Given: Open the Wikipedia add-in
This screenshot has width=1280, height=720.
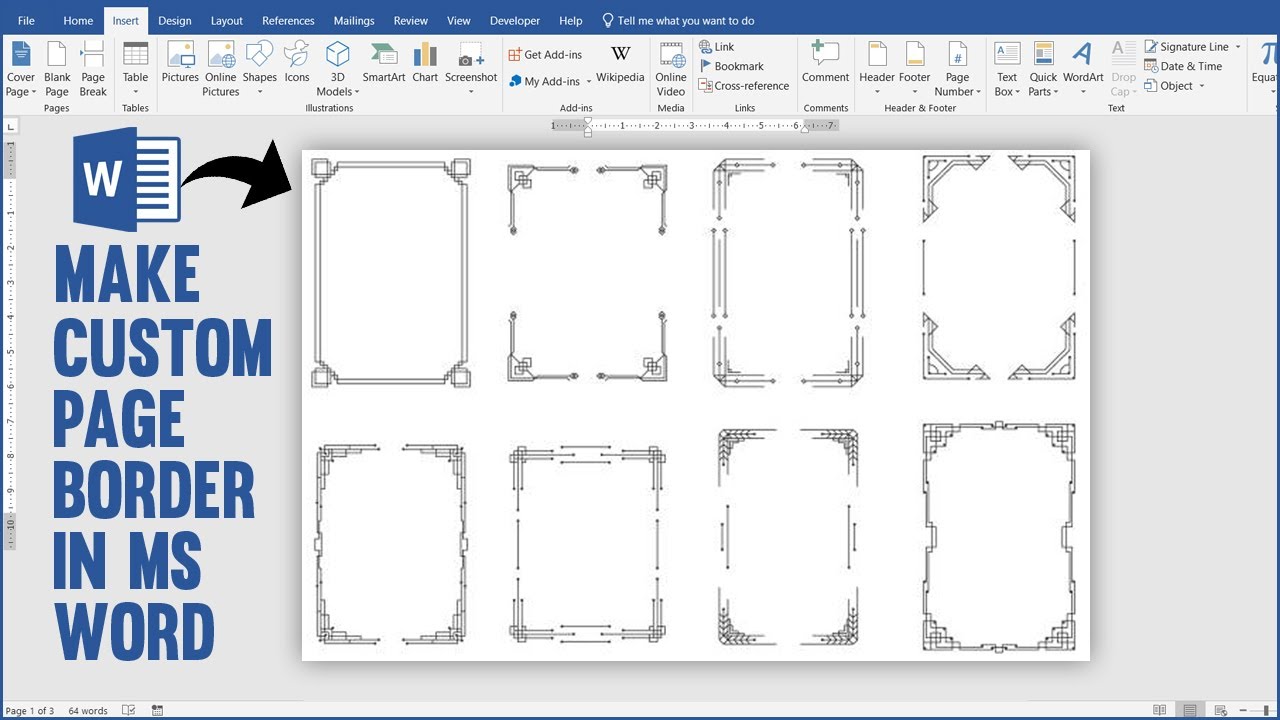Looking at the screenshot, I should point(620,64).
